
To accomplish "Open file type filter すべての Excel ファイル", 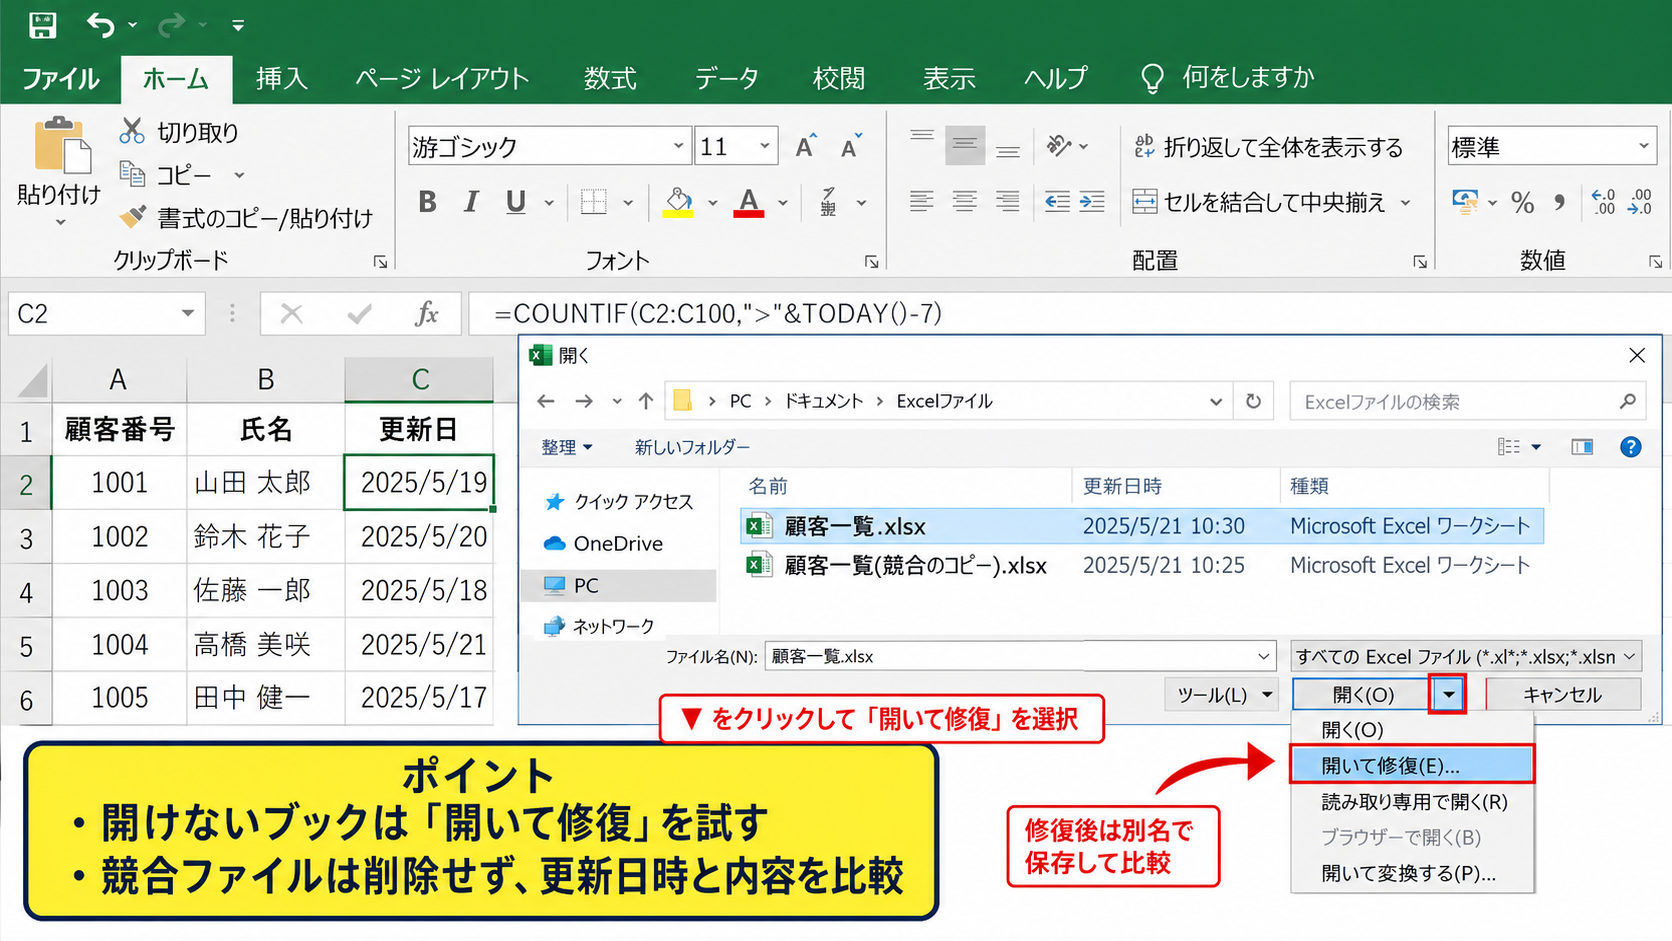I will coord(1466,656).
